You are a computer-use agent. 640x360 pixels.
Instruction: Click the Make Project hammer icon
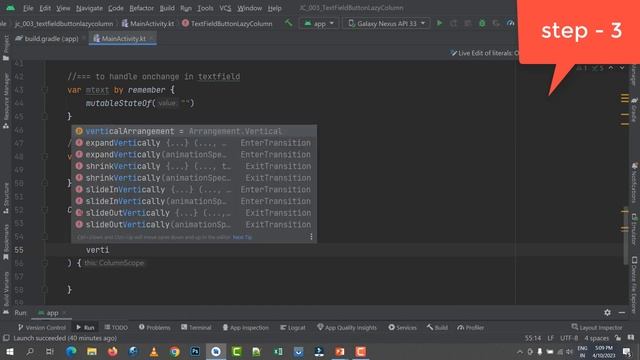[289, 23]
